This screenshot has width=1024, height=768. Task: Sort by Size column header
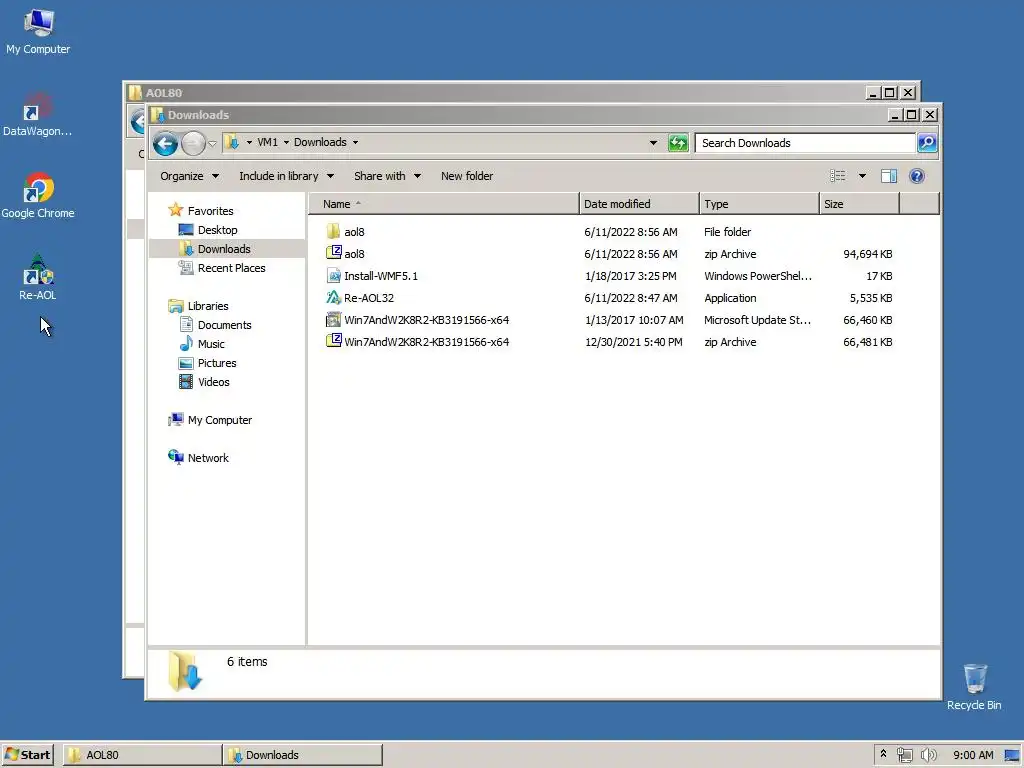coord(859,204)
